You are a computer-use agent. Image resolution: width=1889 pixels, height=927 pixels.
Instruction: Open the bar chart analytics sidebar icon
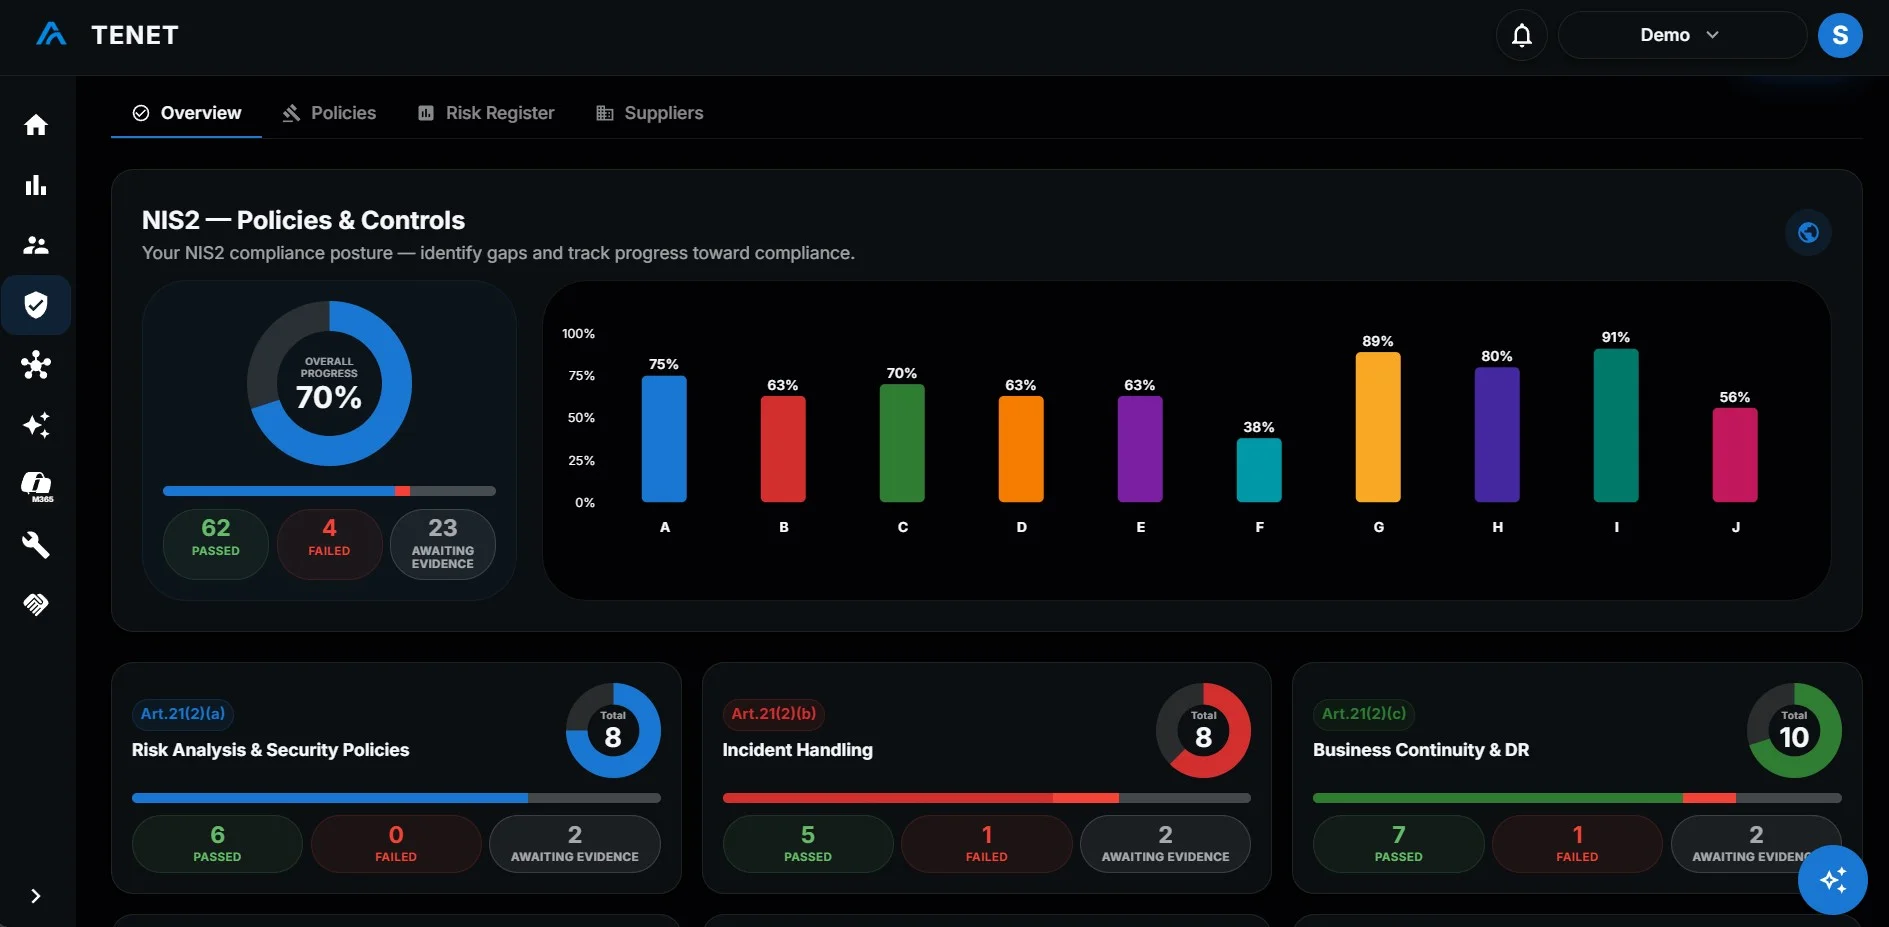pyautogui.click(x=36, y=185)
